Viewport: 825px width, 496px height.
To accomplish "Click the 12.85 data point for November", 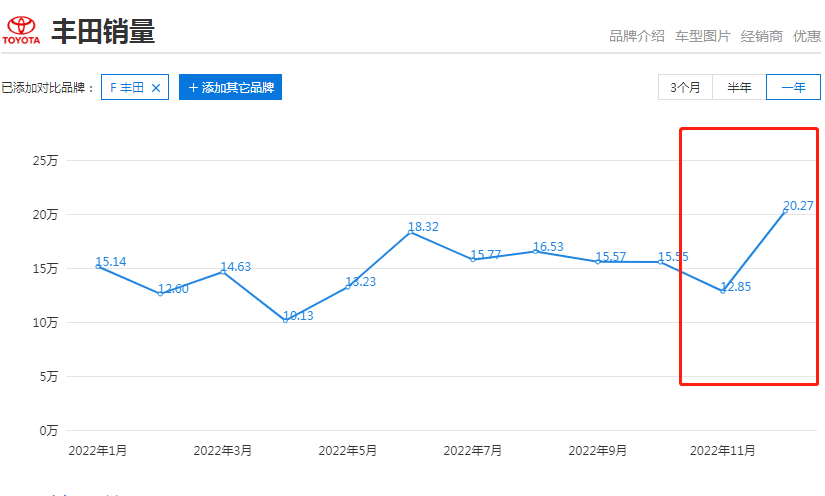I will (x=722, y=291).
